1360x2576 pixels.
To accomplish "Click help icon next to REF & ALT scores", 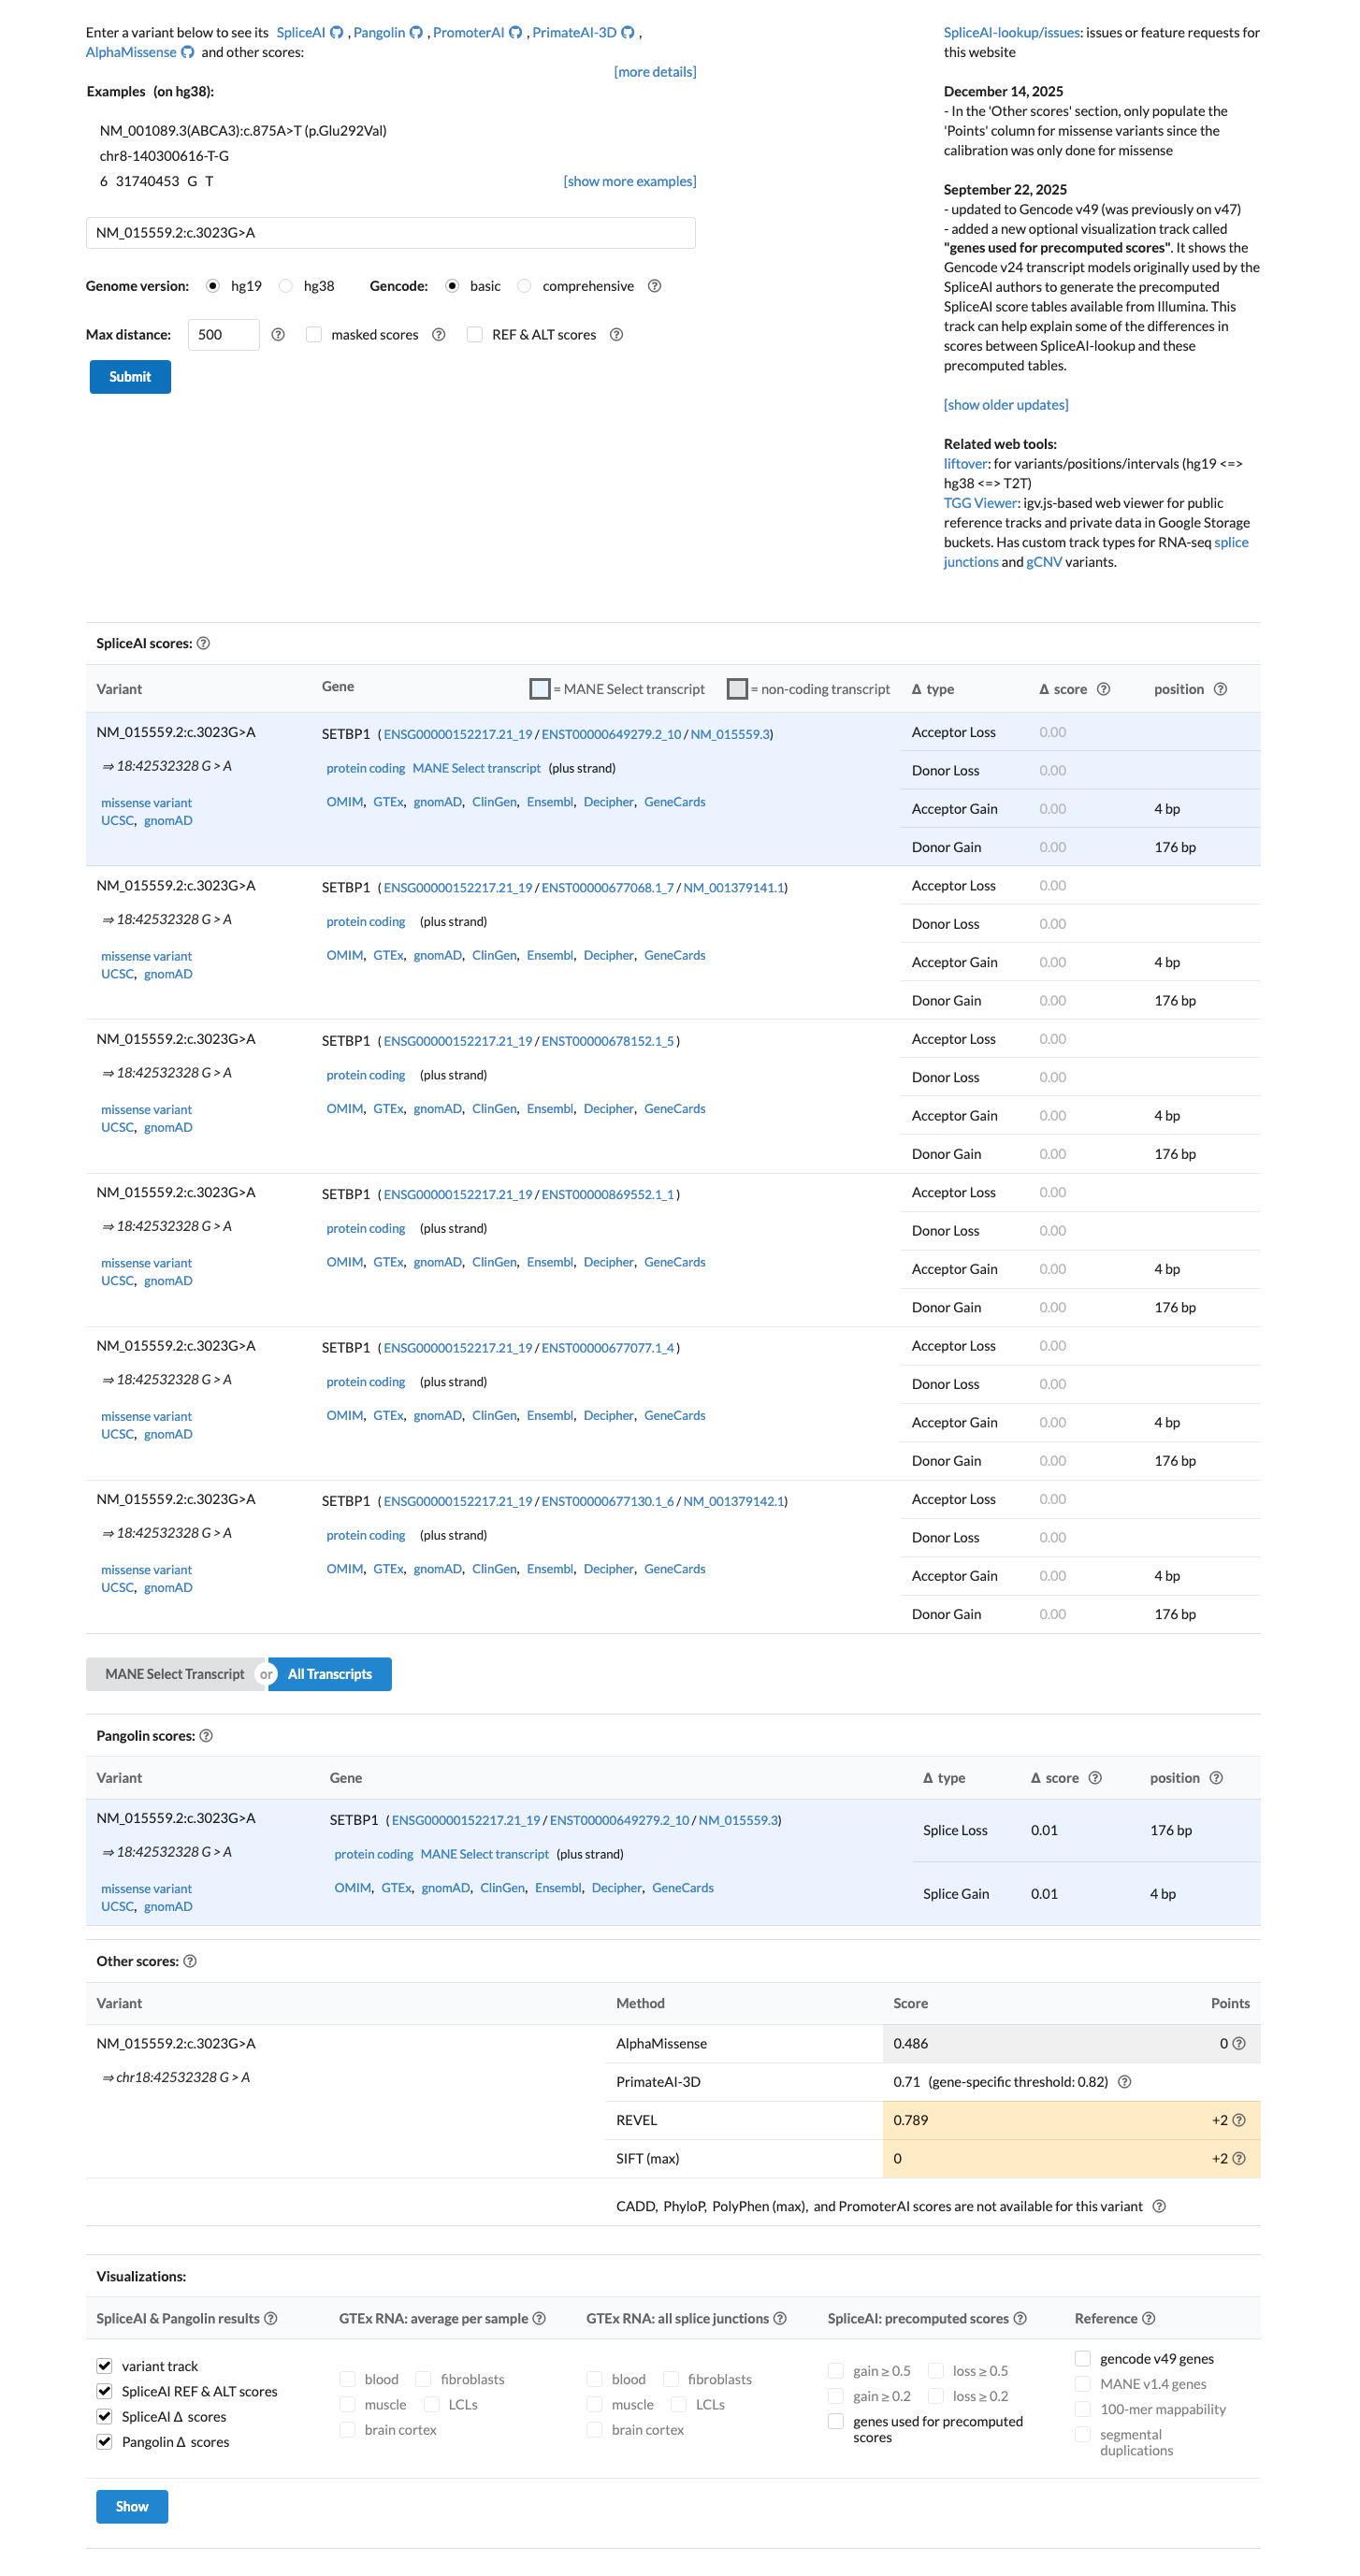I will click(x=616, y=335).
